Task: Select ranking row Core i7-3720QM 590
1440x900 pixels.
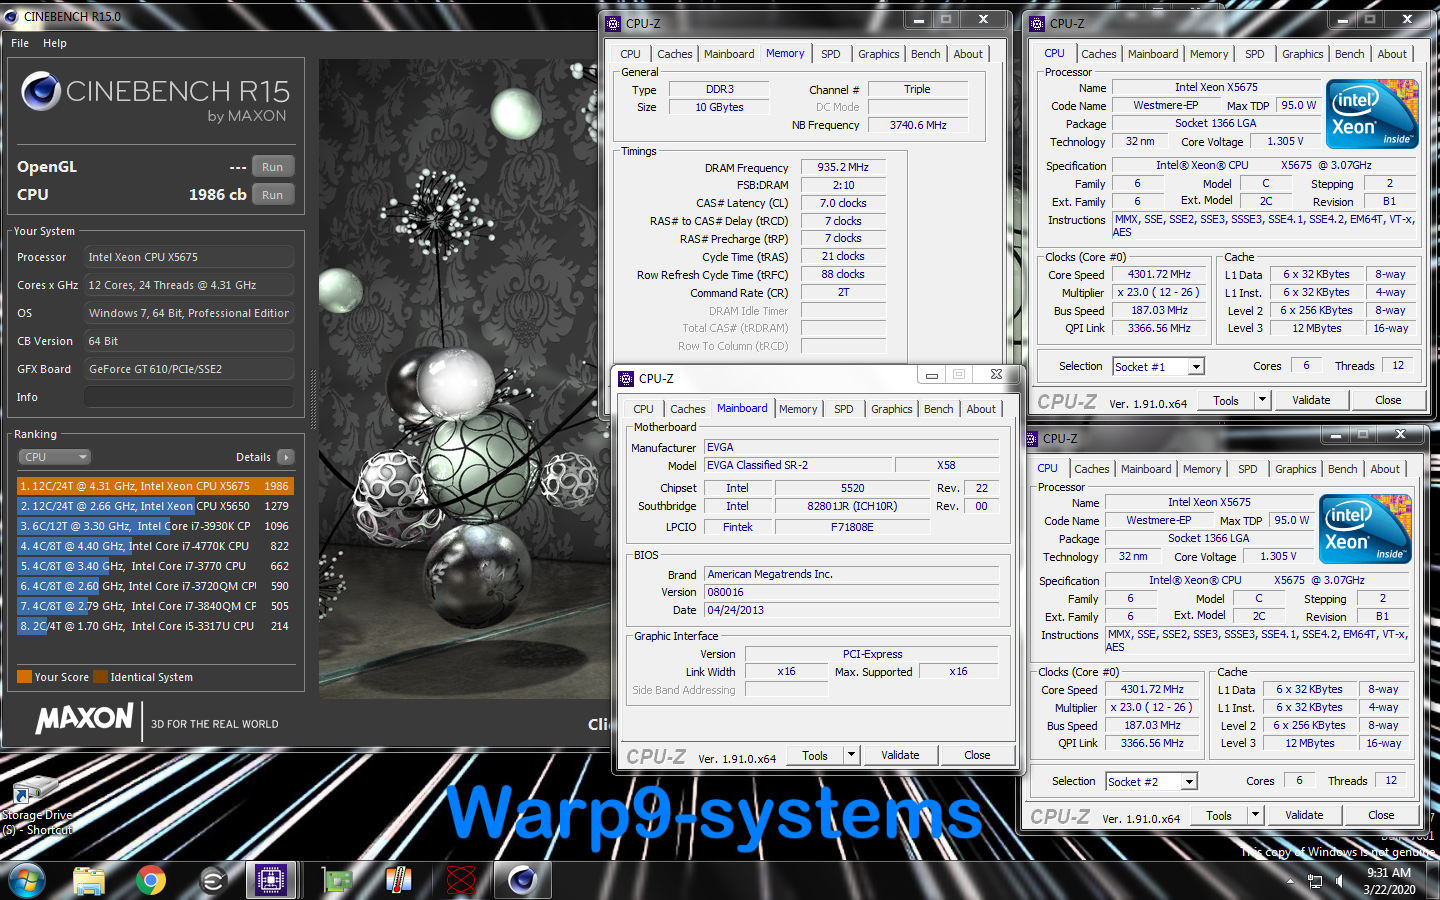Action: (x=155, y=586)
